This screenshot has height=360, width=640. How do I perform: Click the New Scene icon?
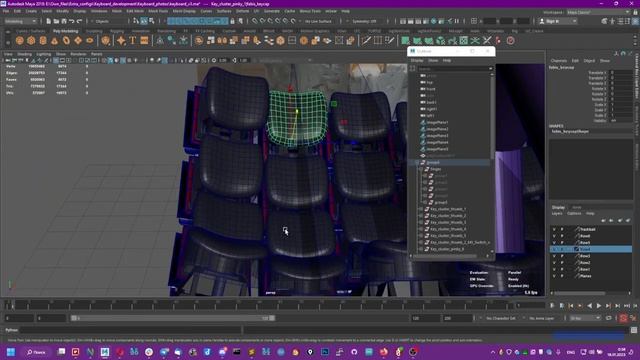coord(49,21)
